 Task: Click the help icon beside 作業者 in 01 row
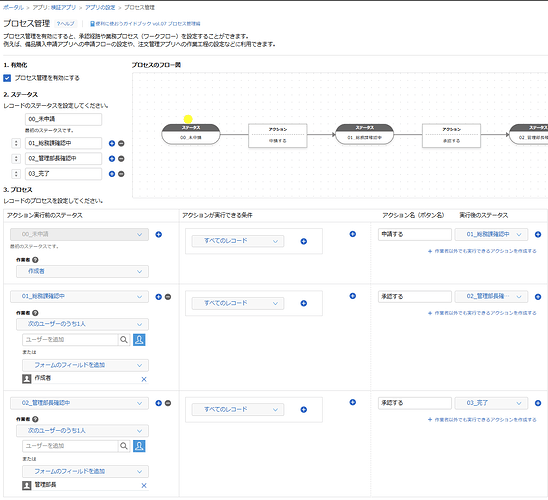tap(35, 313)
